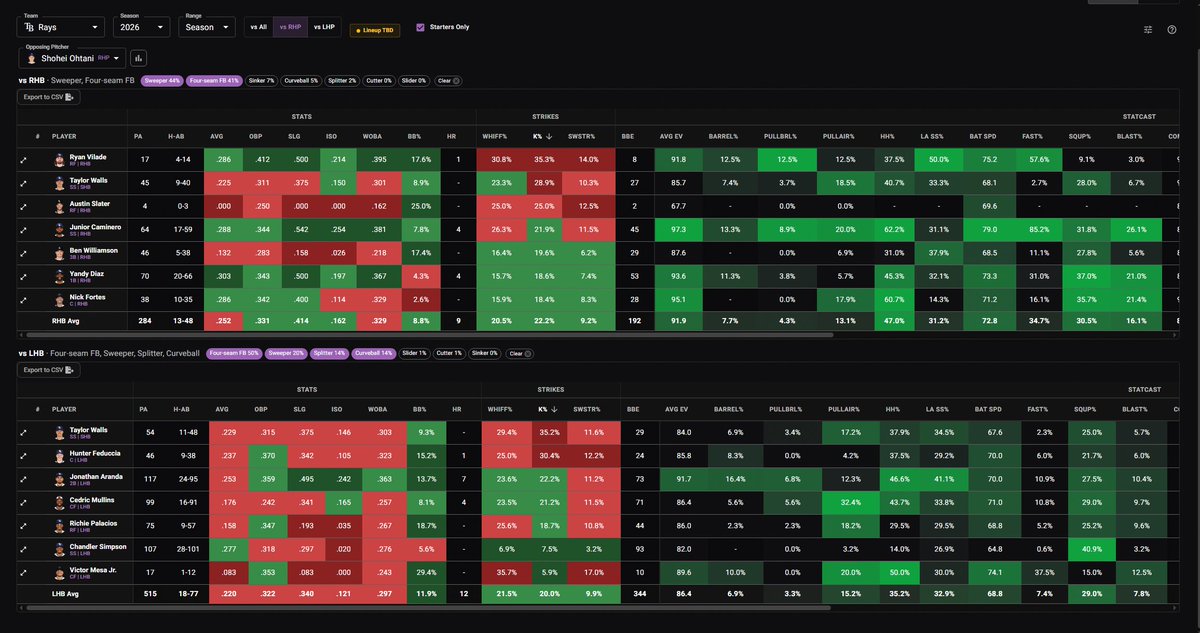Expand Jonathan Aranda's row details
Image resolution: width=1200 pixels, height=633 pixels.
pos(23,478)
